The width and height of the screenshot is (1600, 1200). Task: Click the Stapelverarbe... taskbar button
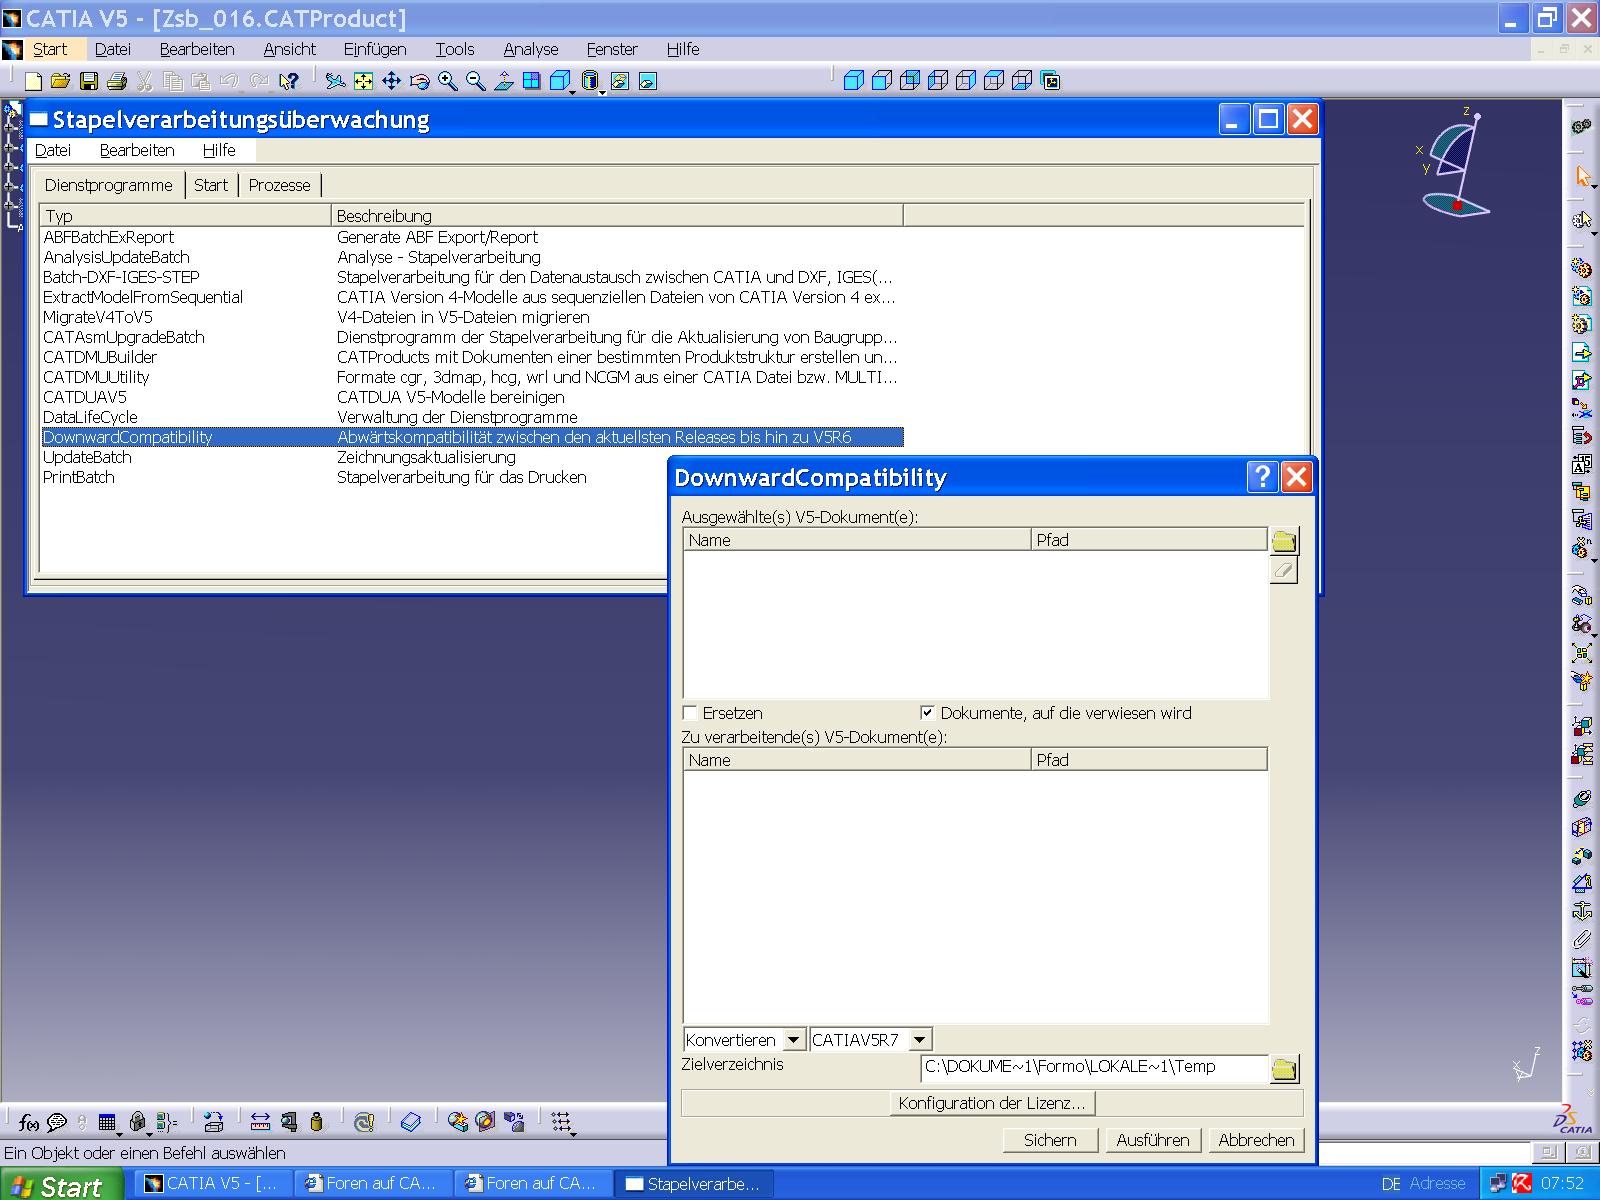point(693,1184)
